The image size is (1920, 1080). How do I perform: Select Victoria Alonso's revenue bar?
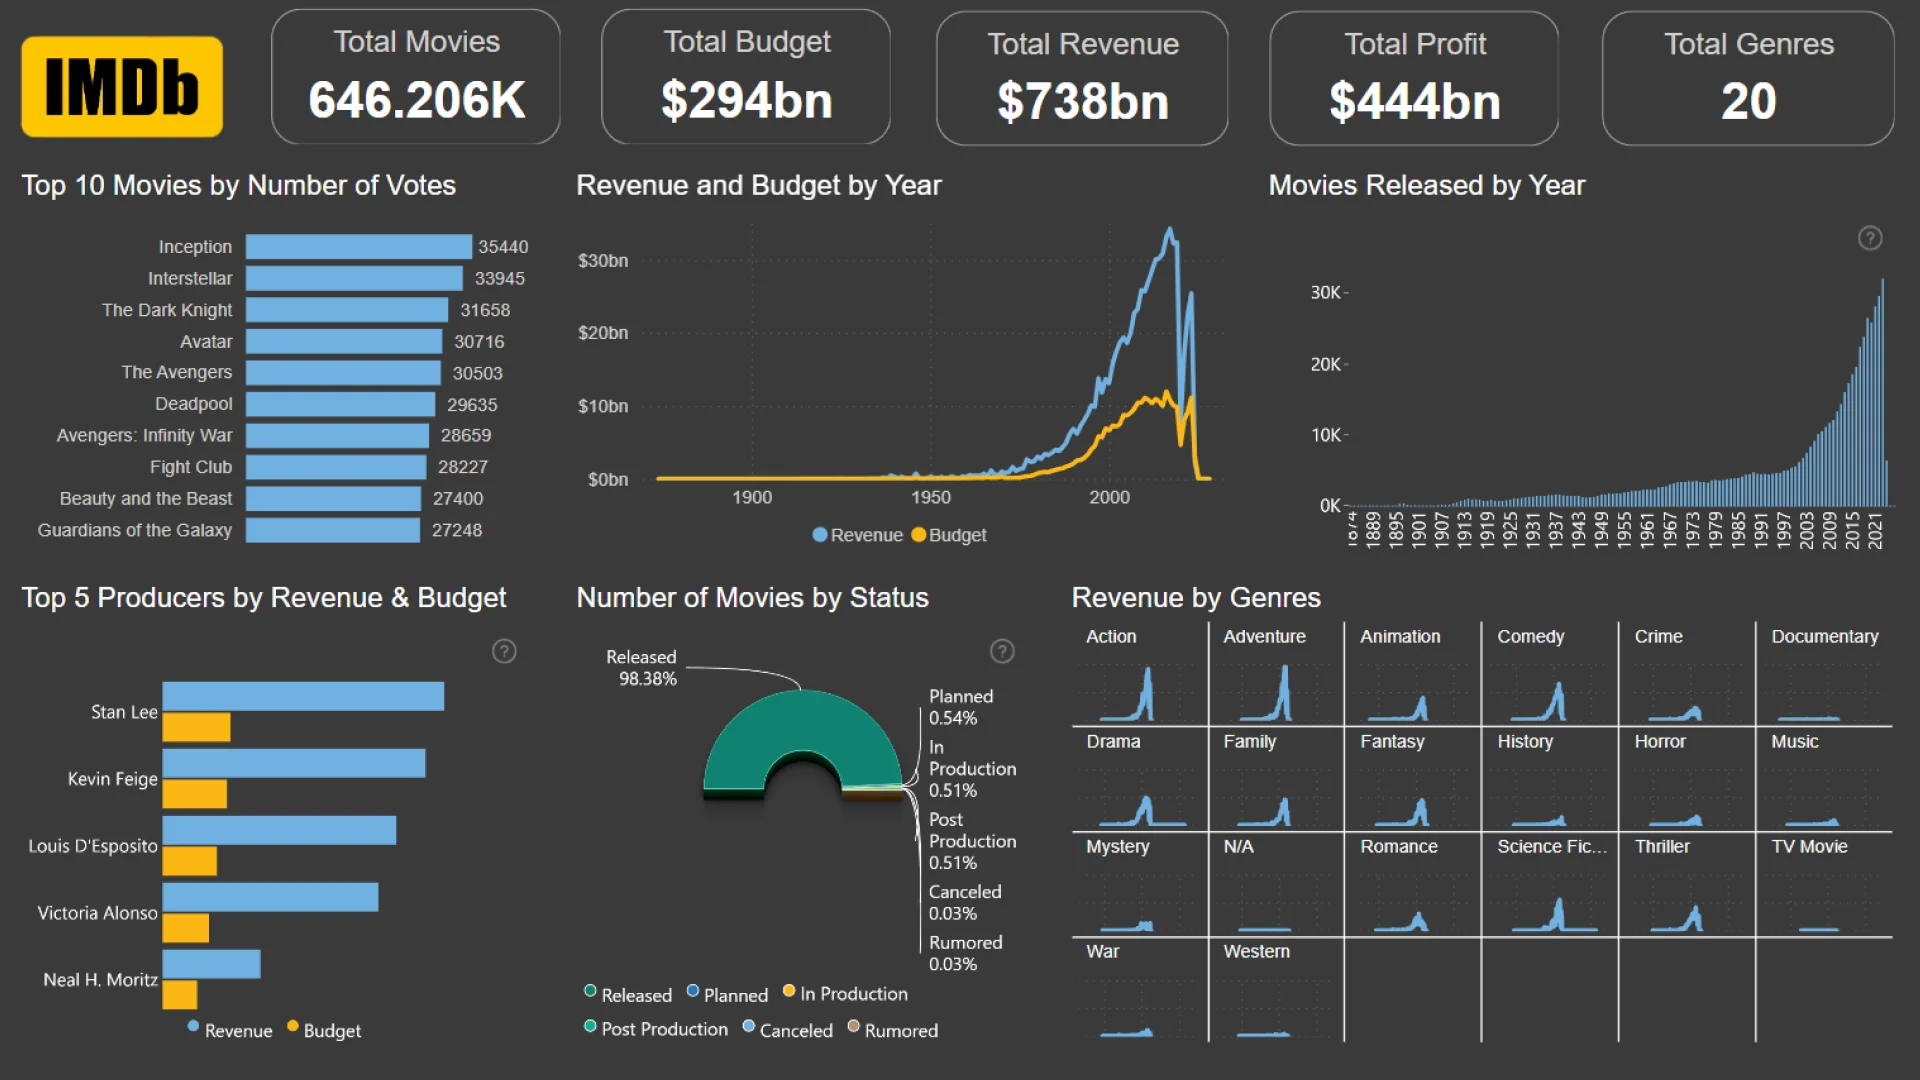coord(270,897)
